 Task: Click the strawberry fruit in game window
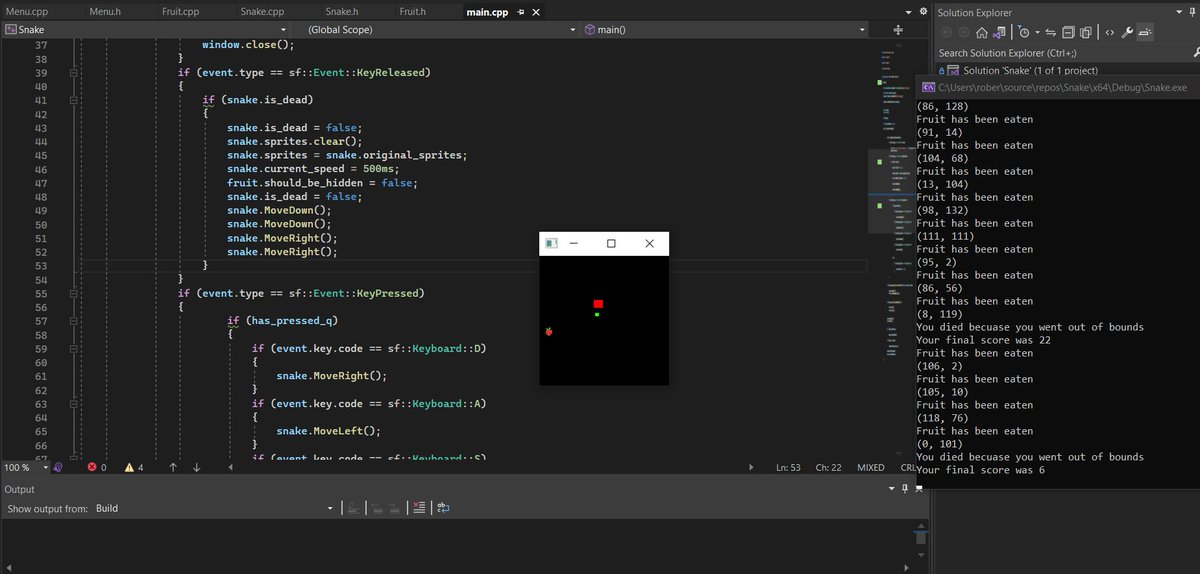pos(548,331)
